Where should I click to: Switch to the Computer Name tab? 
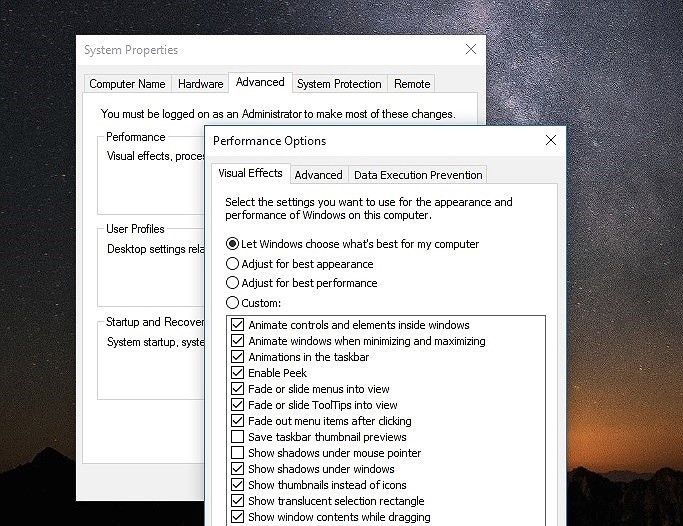coord(126,84)
